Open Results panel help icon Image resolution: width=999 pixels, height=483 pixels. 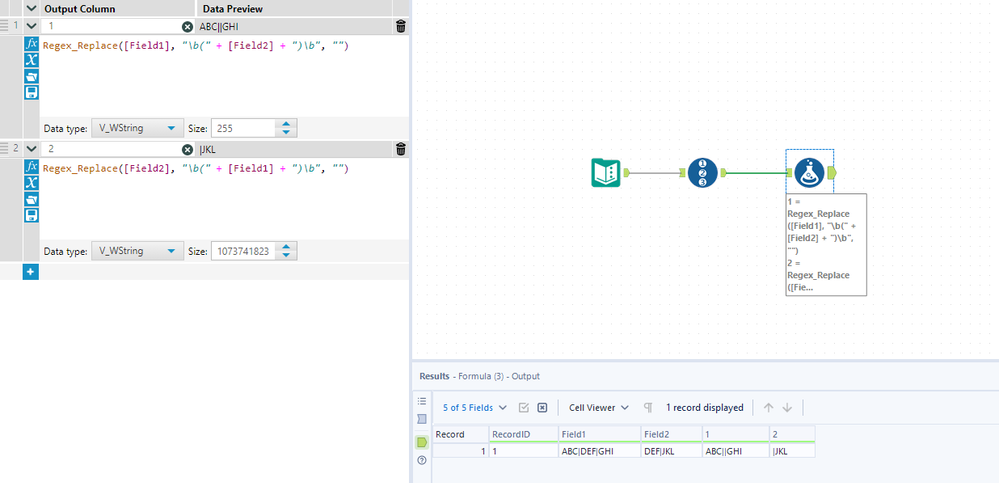pyautogui.click(x=421, y=460)
